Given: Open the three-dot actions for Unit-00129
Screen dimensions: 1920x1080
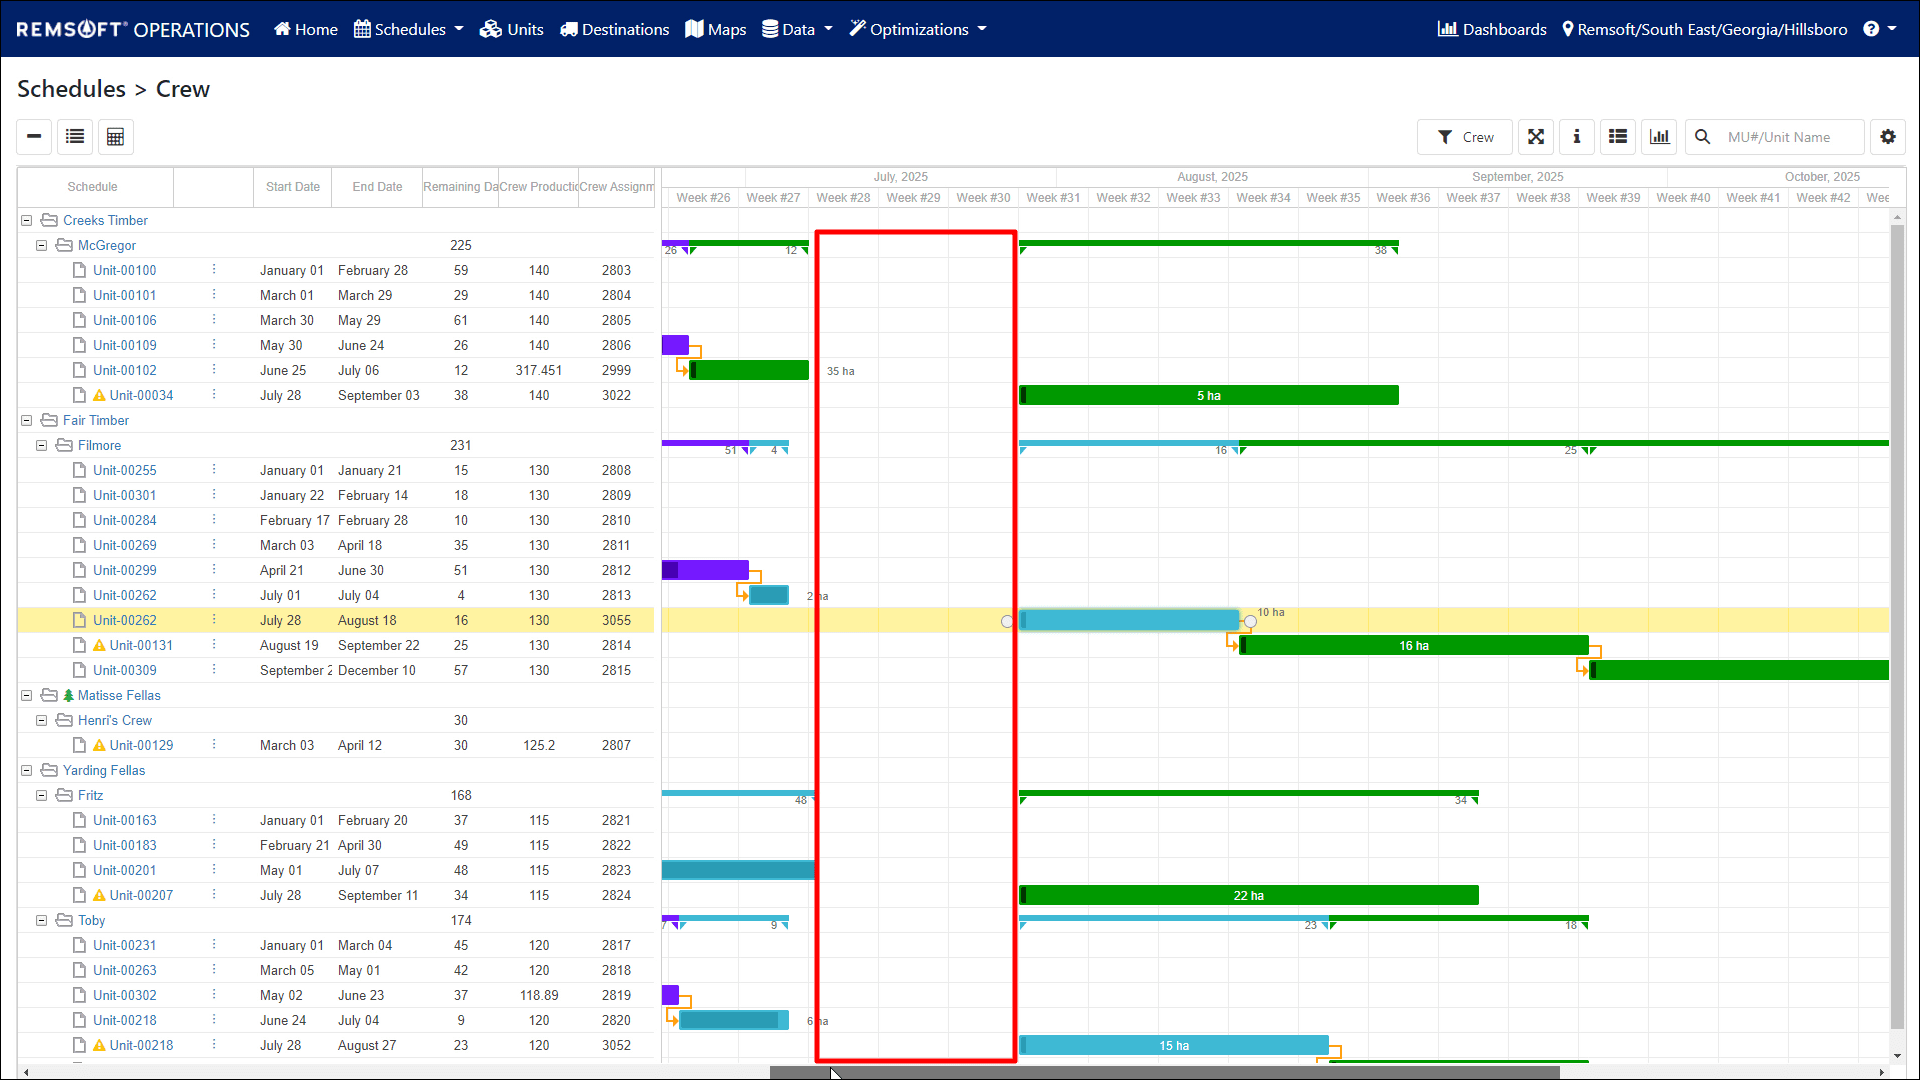Looking at the screenshot, I should click(212, 745).
